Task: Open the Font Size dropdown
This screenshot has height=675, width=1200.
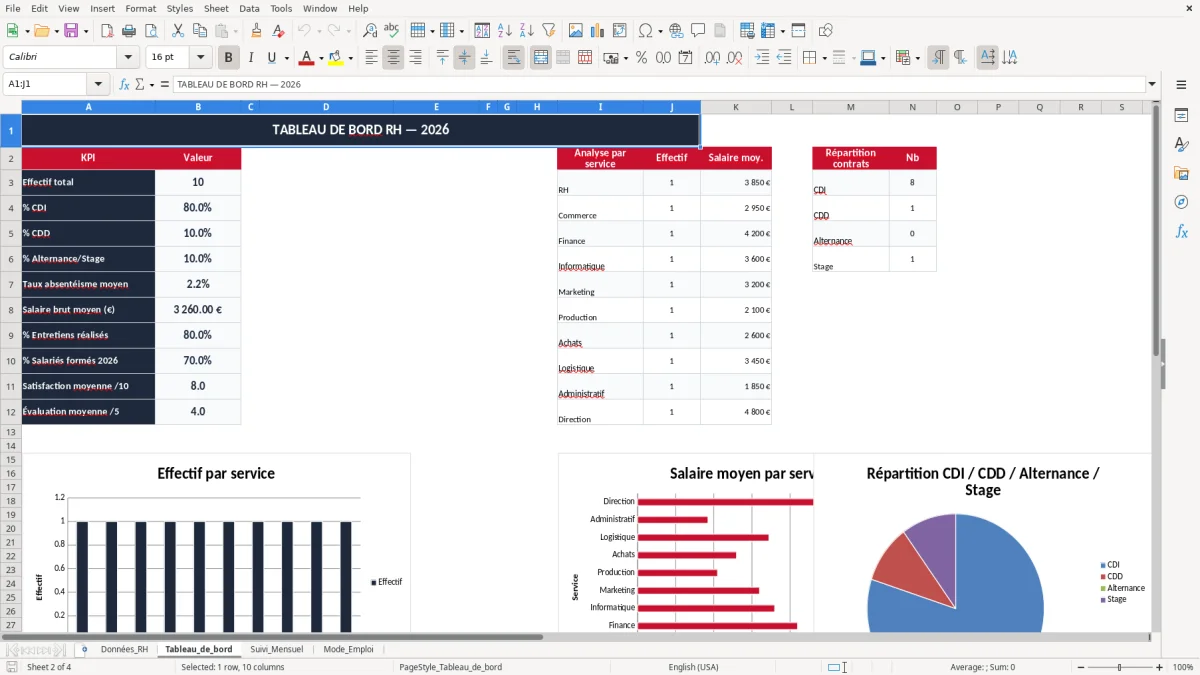Action: 201,58
